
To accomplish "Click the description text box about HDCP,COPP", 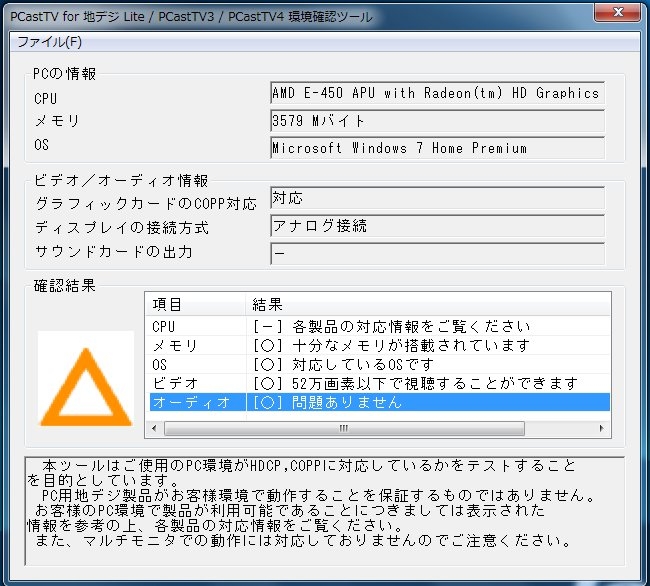I will [x=325, y=511].
